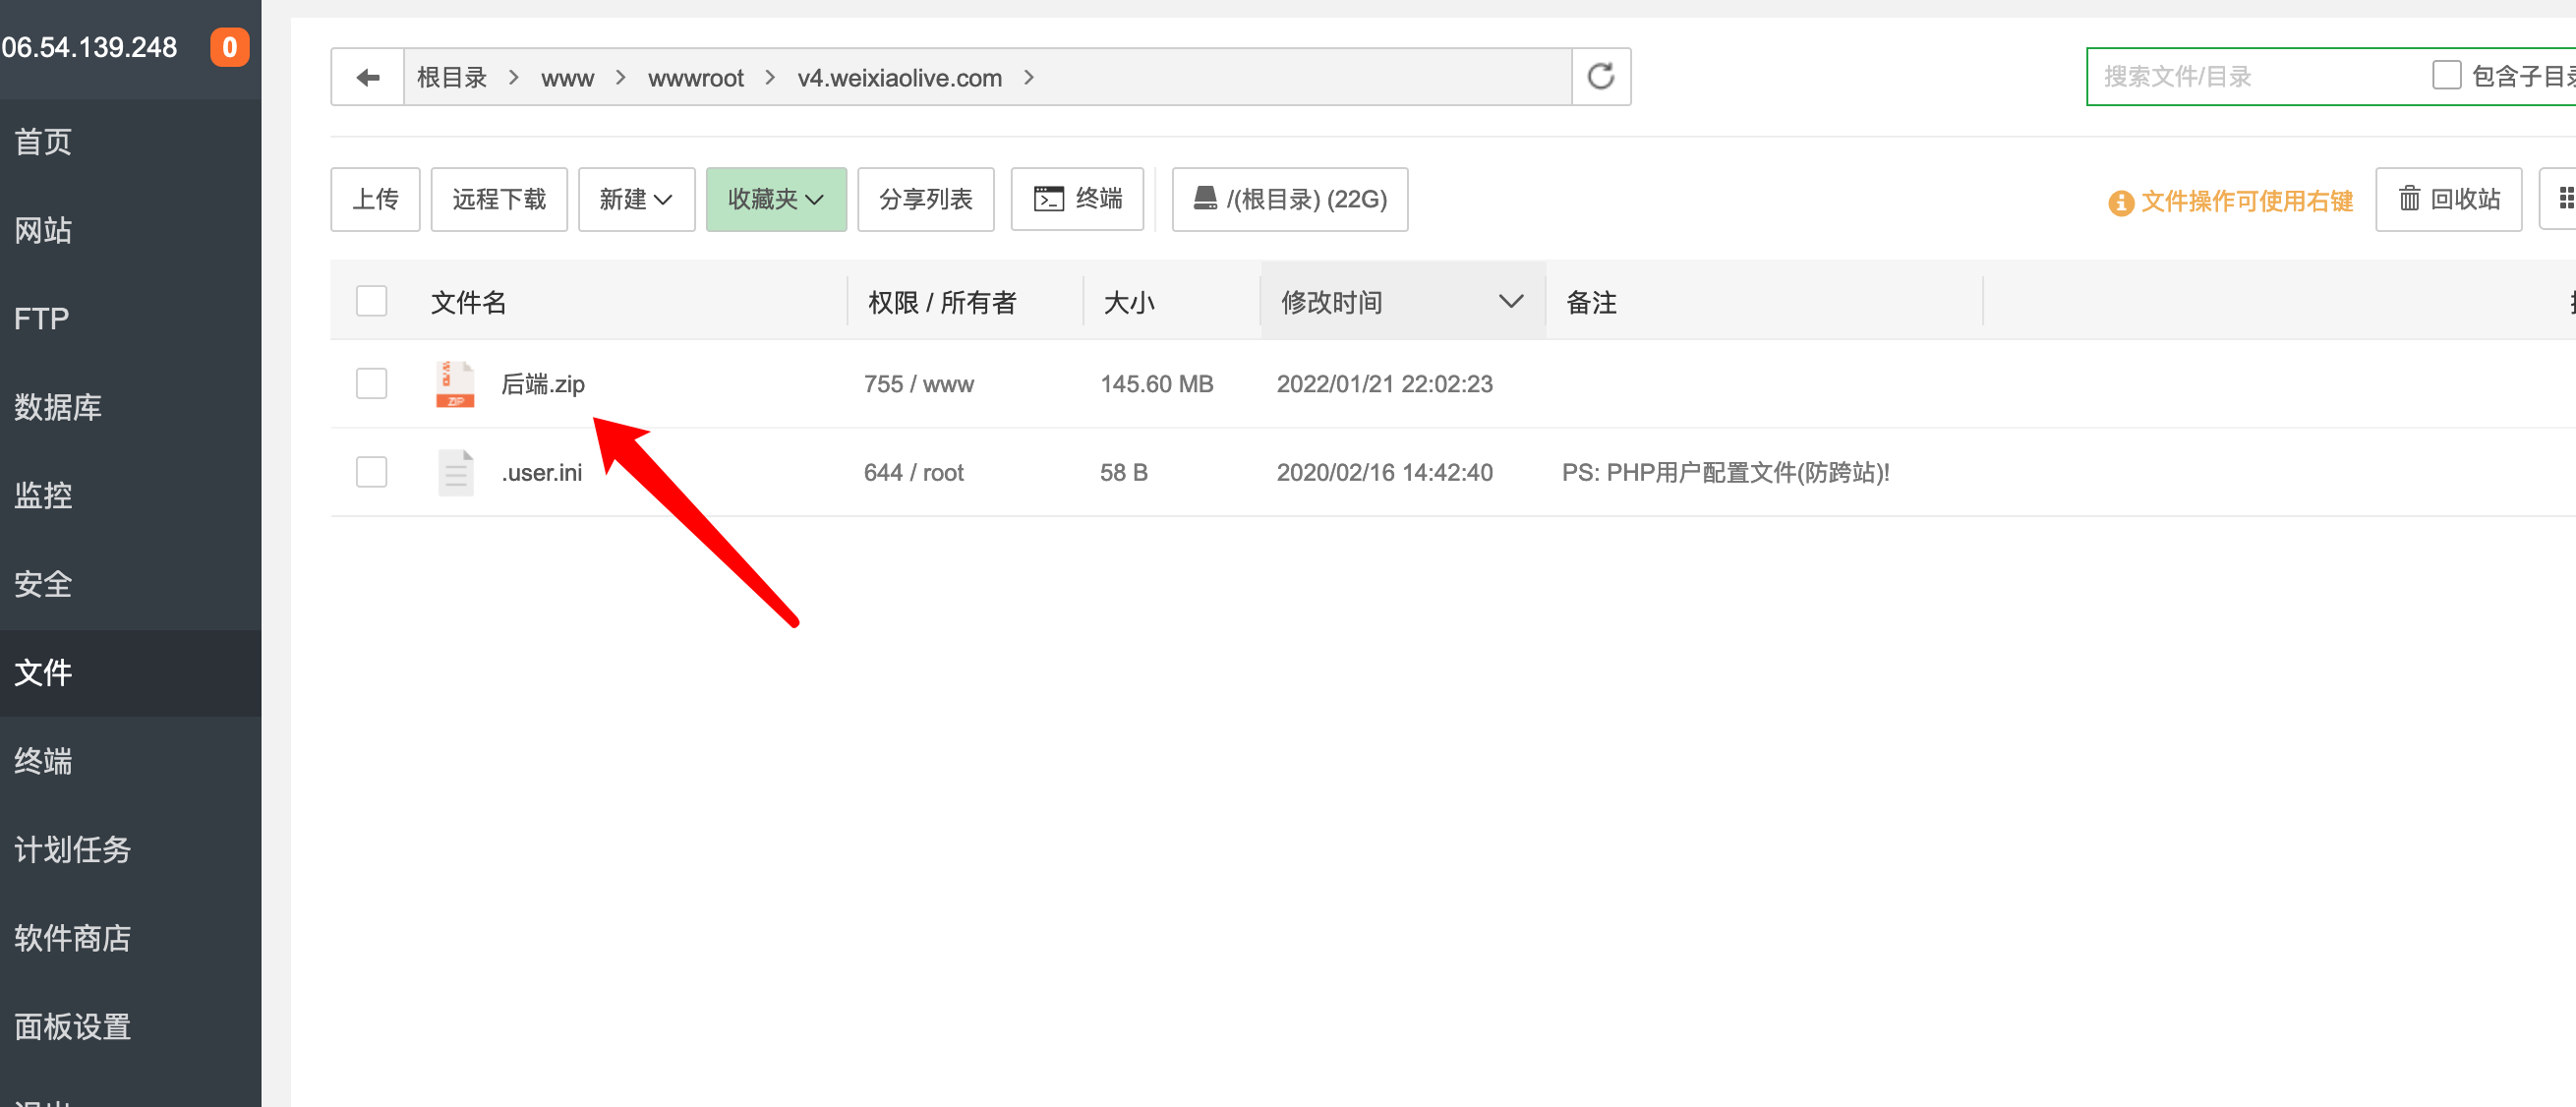Check the 后端.zip row checkbox
Screen dimensions: 2576x1107
coord(371,383)
